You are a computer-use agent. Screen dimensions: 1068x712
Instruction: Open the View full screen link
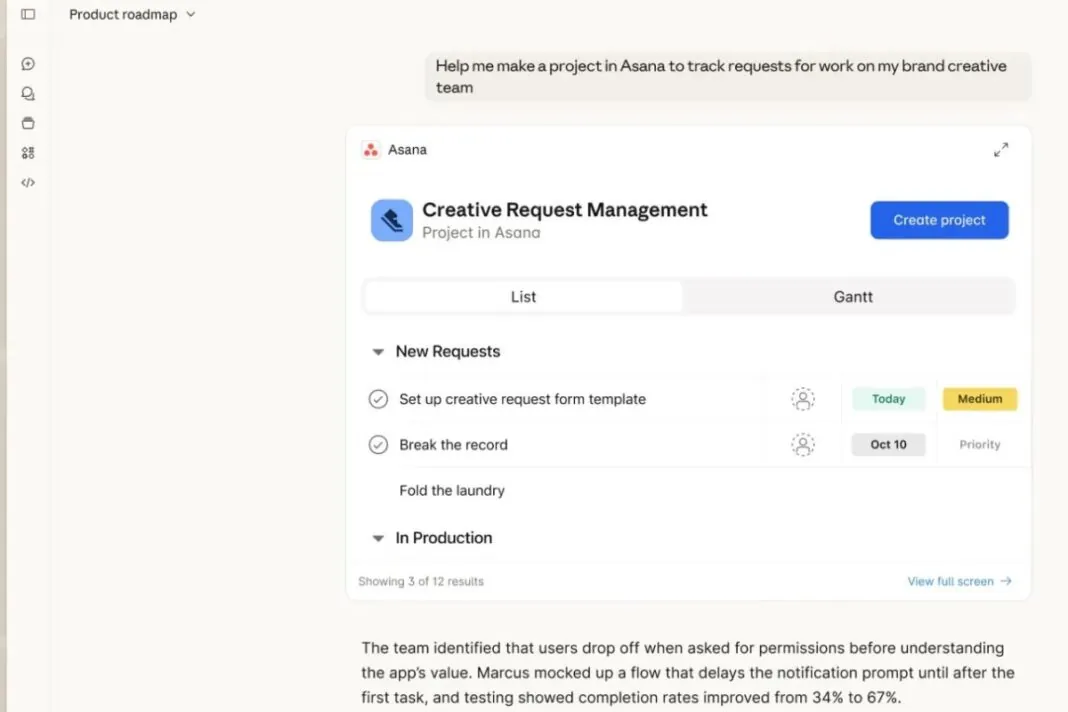958,581
